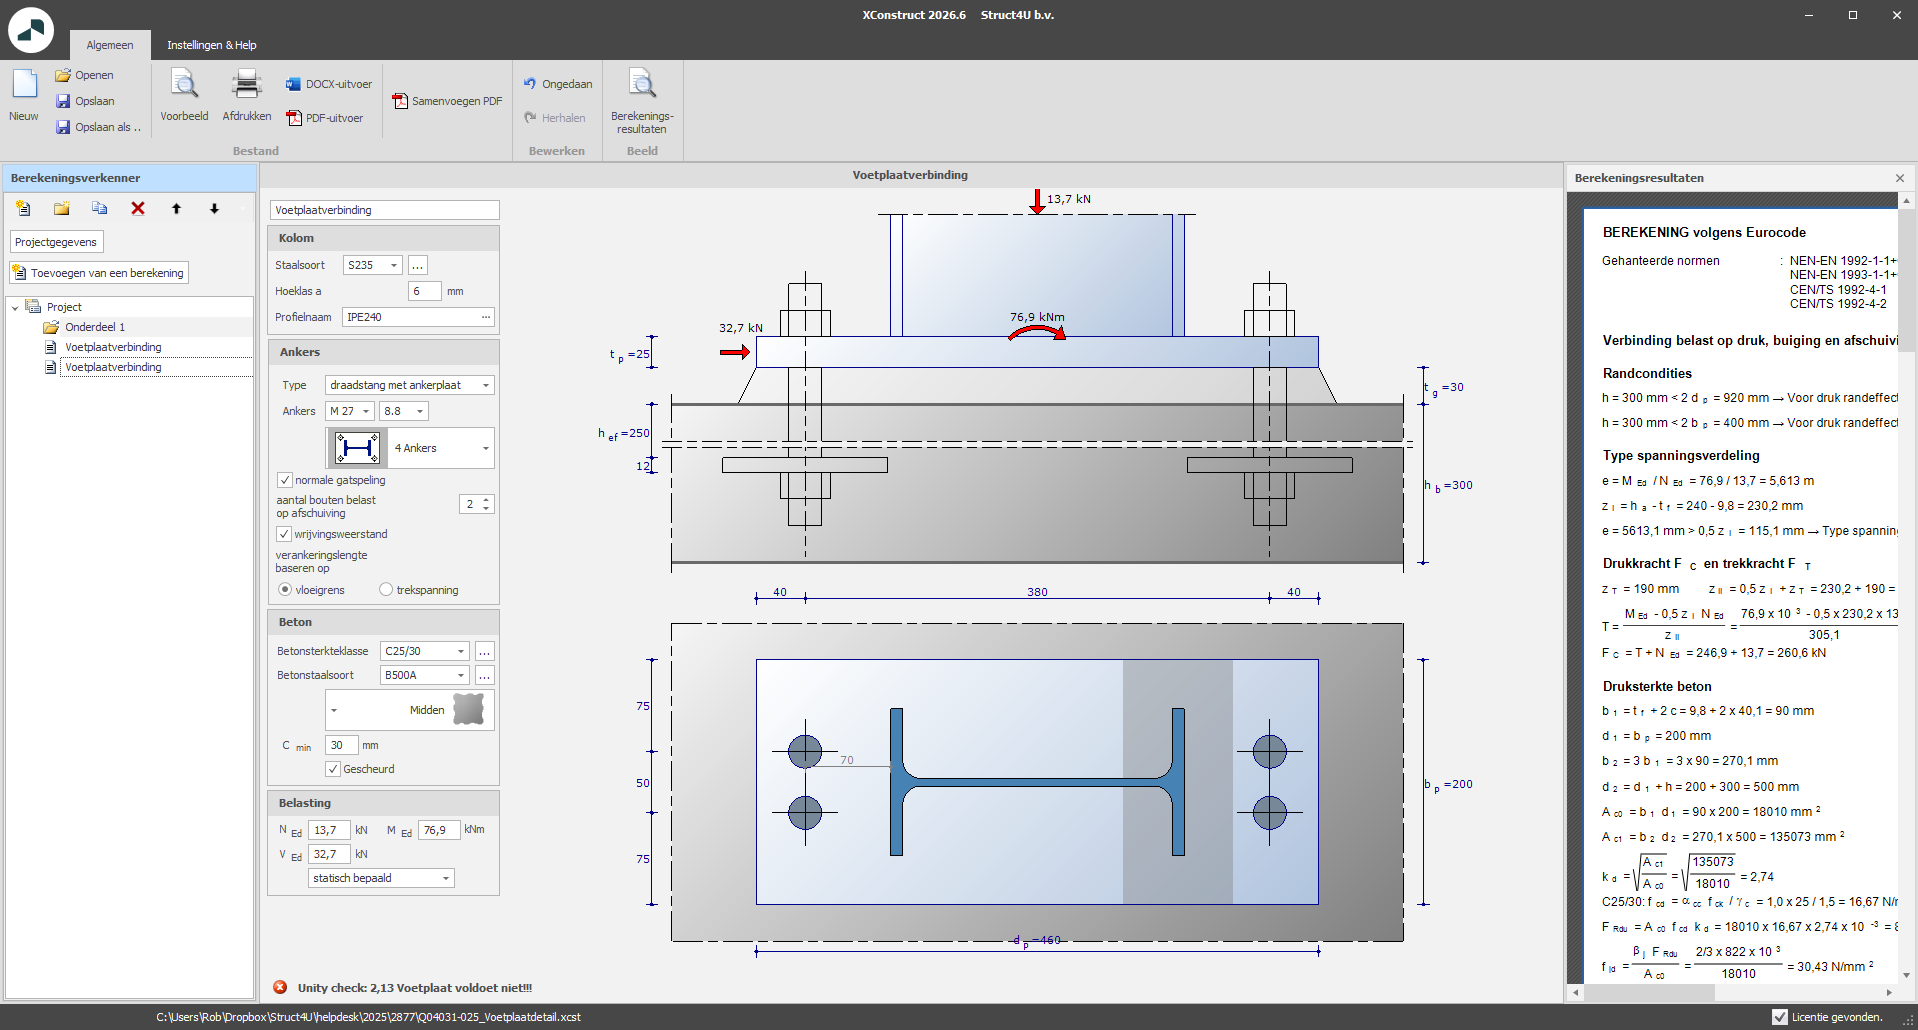Viewport: 1918px width, 1030px height.
Task: Click the Ongedaan undo icon
Action: click(x=530, y=84)
